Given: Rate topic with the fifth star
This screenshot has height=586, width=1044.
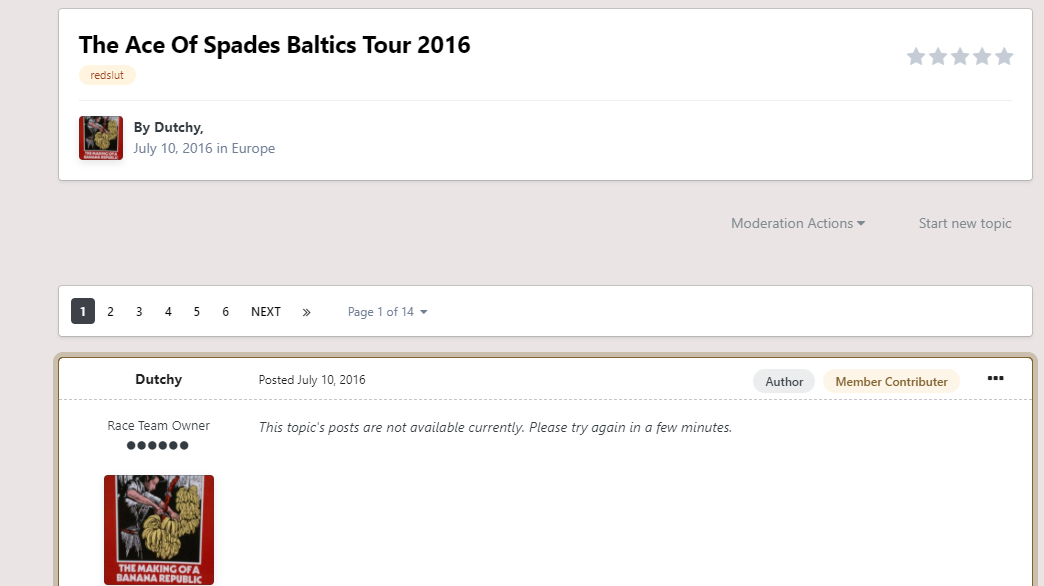Looking at the screenshot, I should 1004,57.
